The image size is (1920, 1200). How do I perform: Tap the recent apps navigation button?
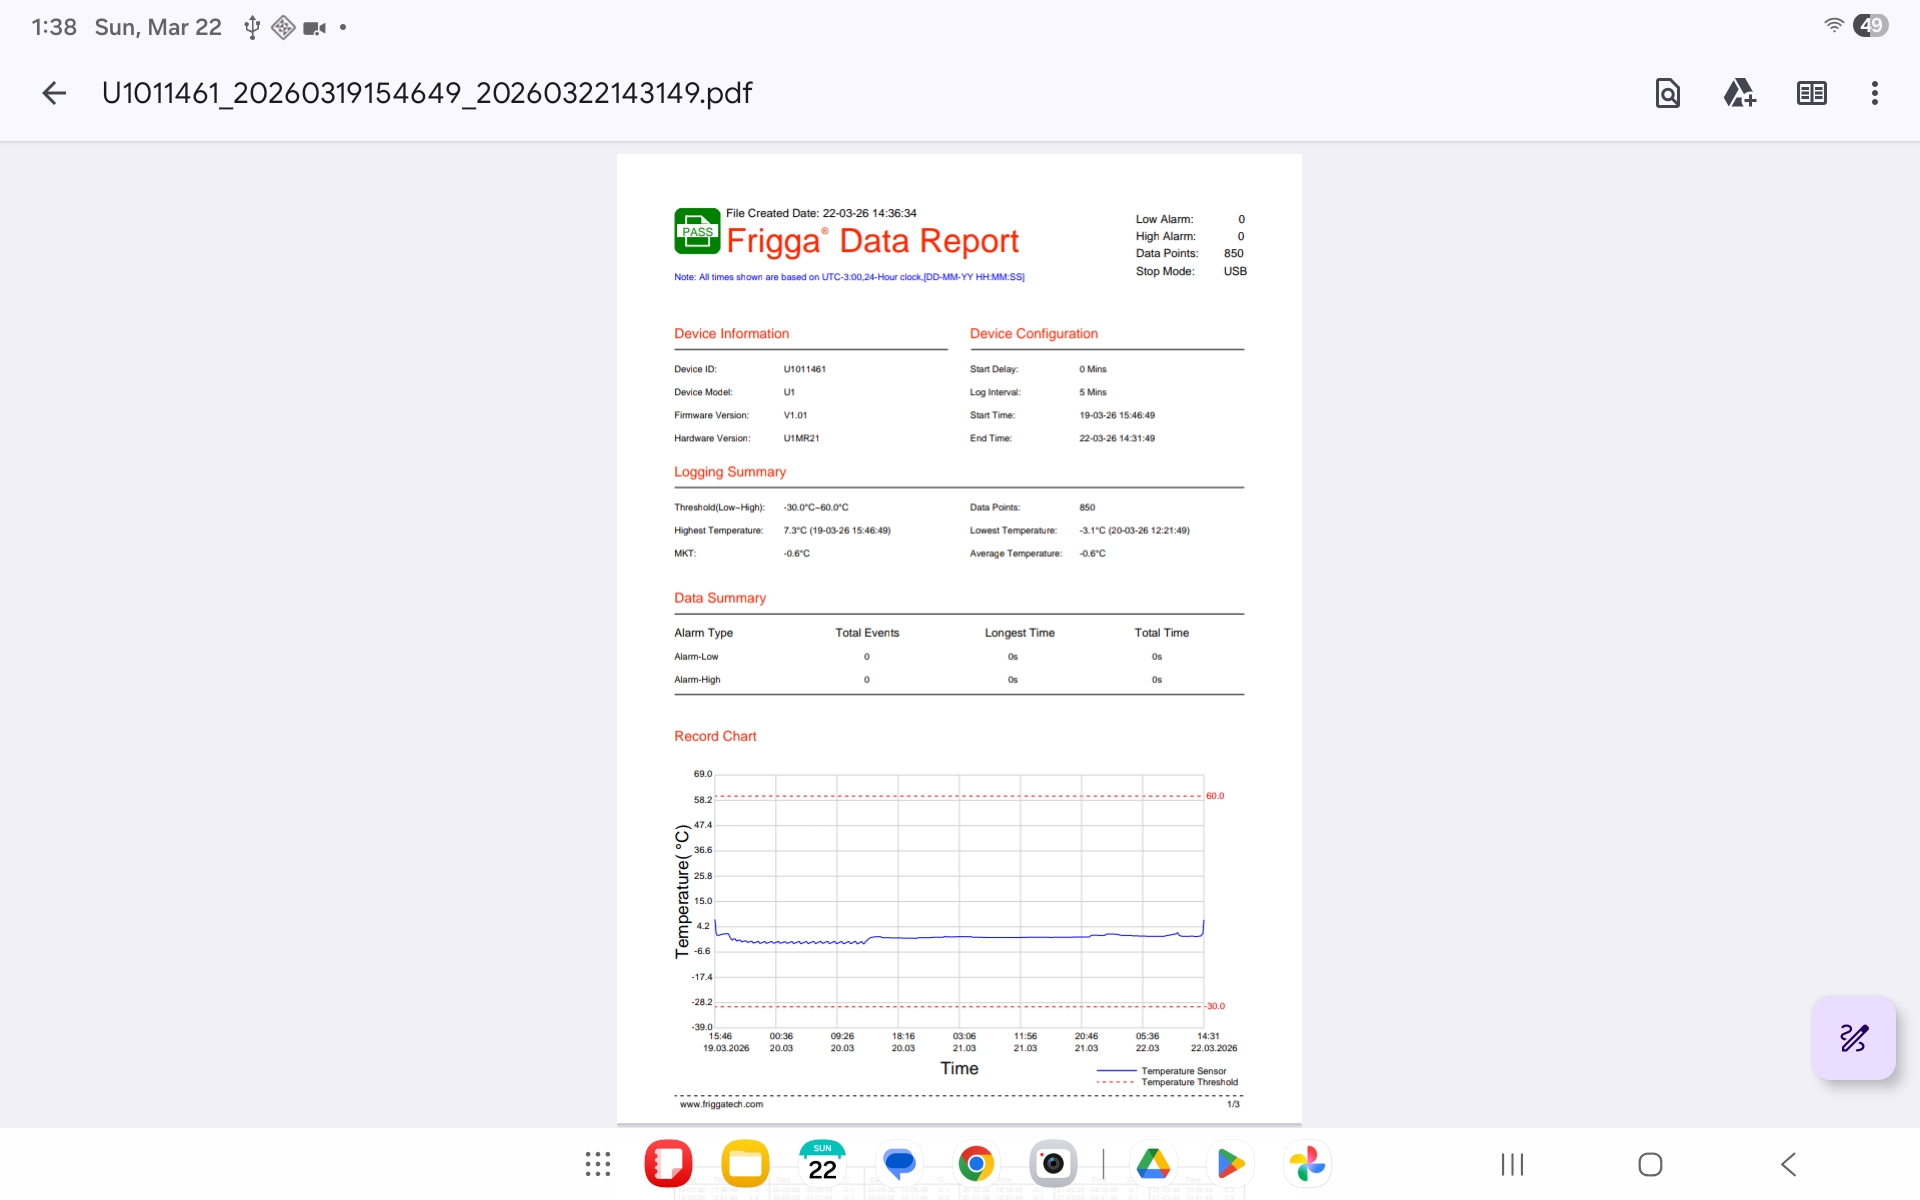(1512, 1164)
